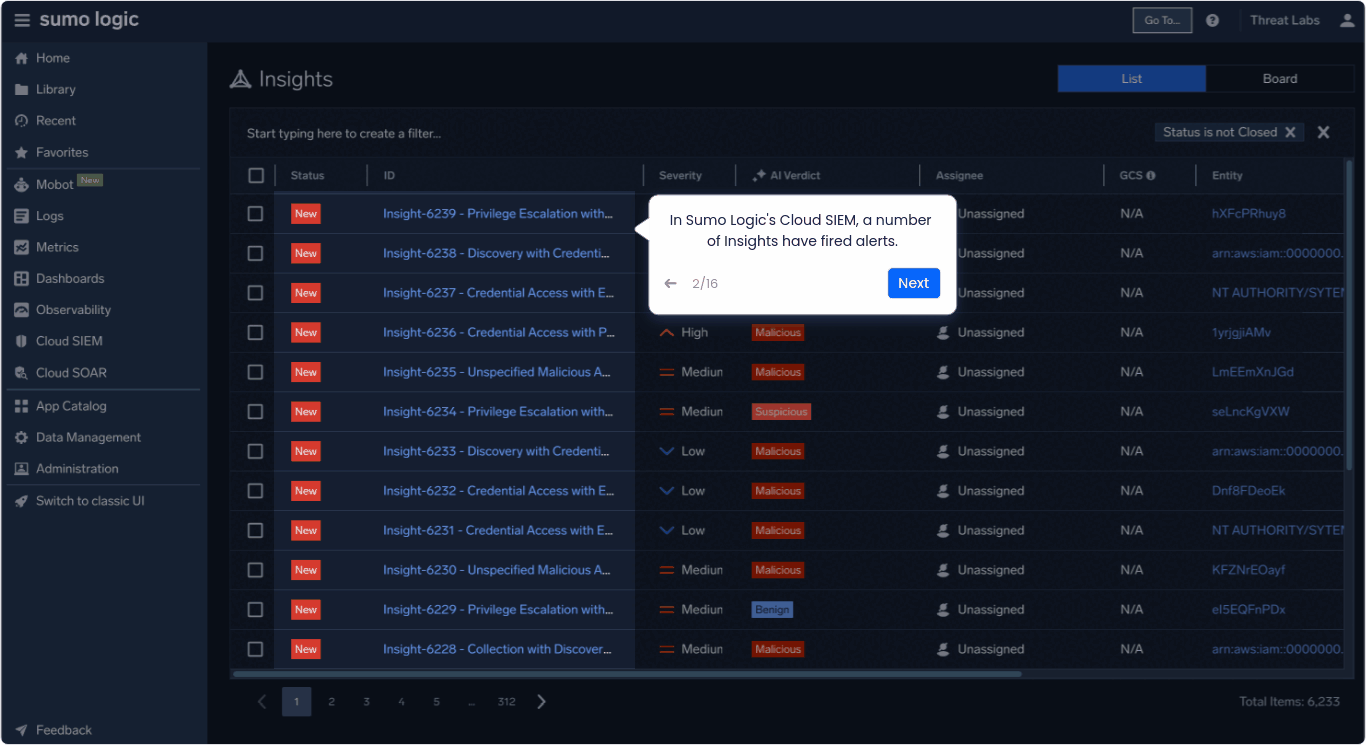
Task: Open the user profile icon
Action: (x=1346, y=20)
